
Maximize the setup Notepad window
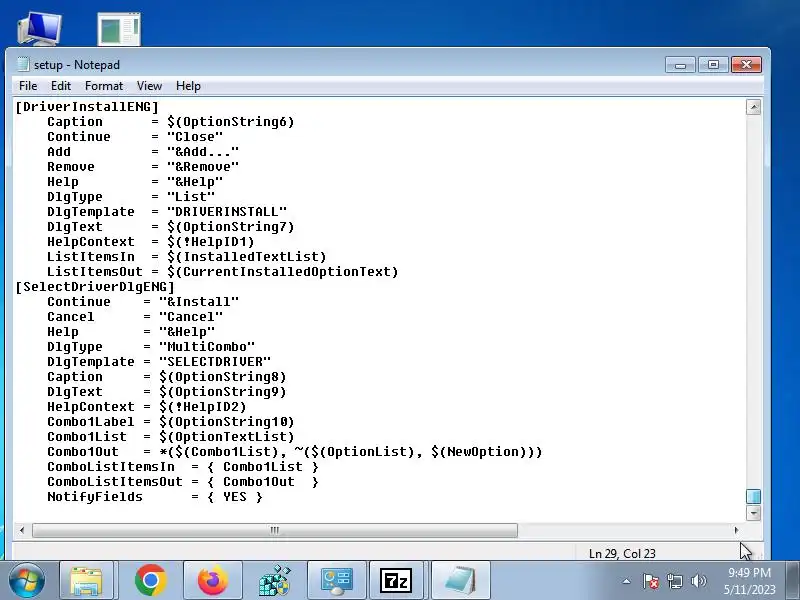(713, 65)
